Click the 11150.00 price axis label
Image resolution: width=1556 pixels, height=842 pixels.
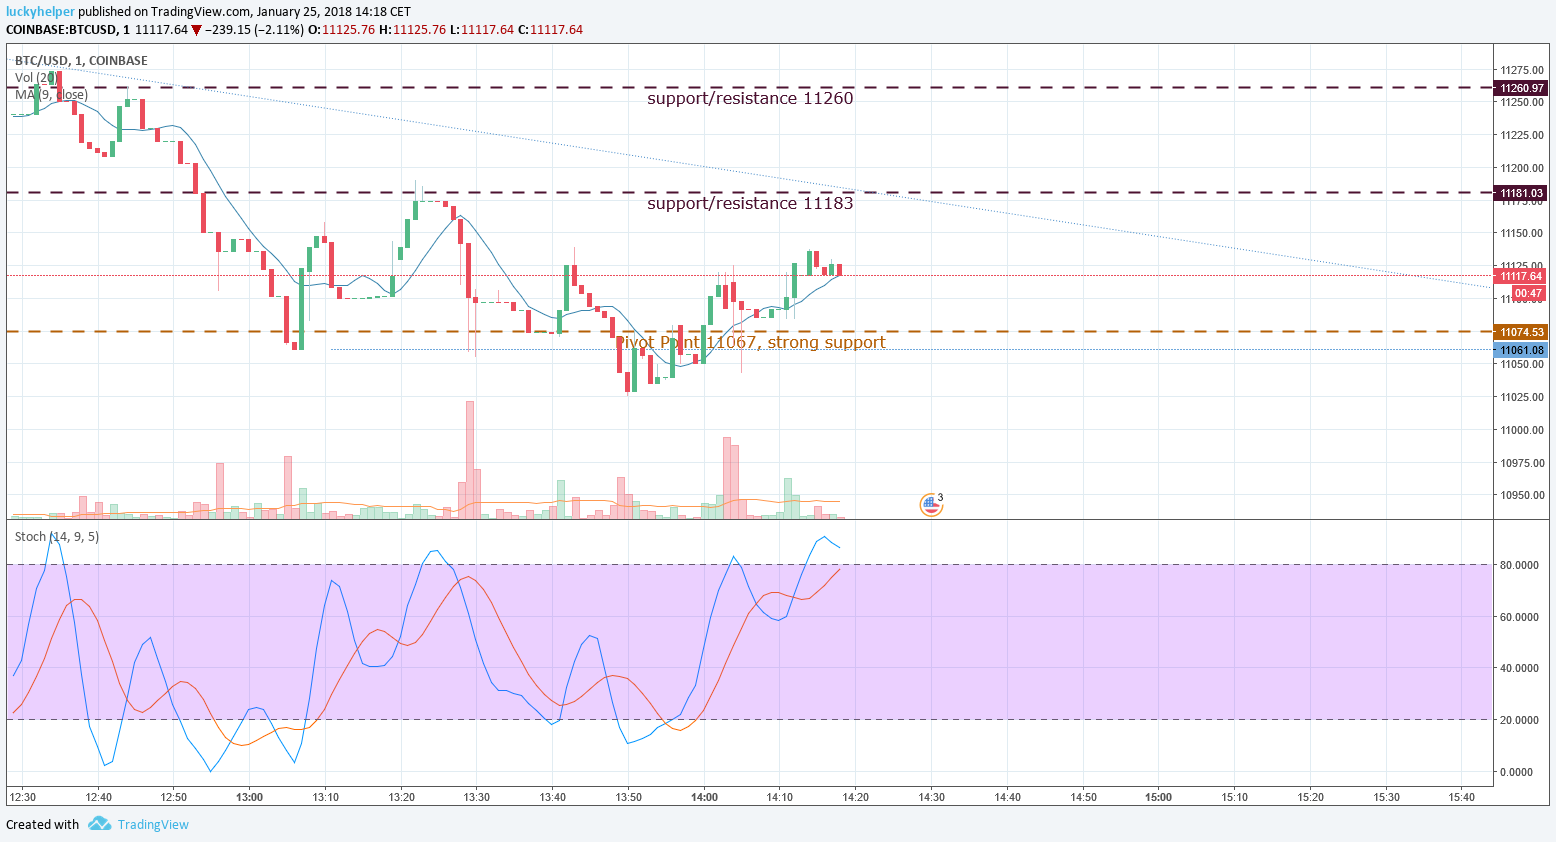tap(1522, 233)
